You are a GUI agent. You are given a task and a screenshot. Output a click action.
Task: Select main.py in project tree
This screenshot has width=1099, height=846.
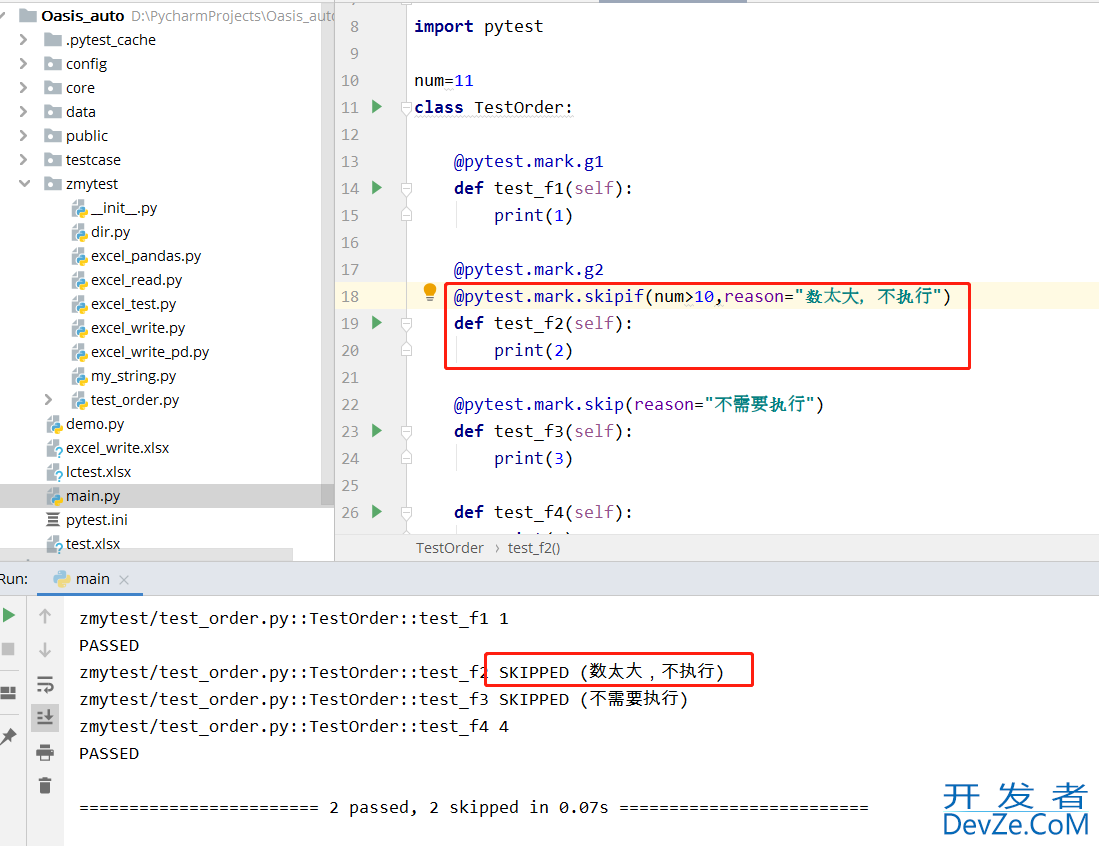click(93, 496)
